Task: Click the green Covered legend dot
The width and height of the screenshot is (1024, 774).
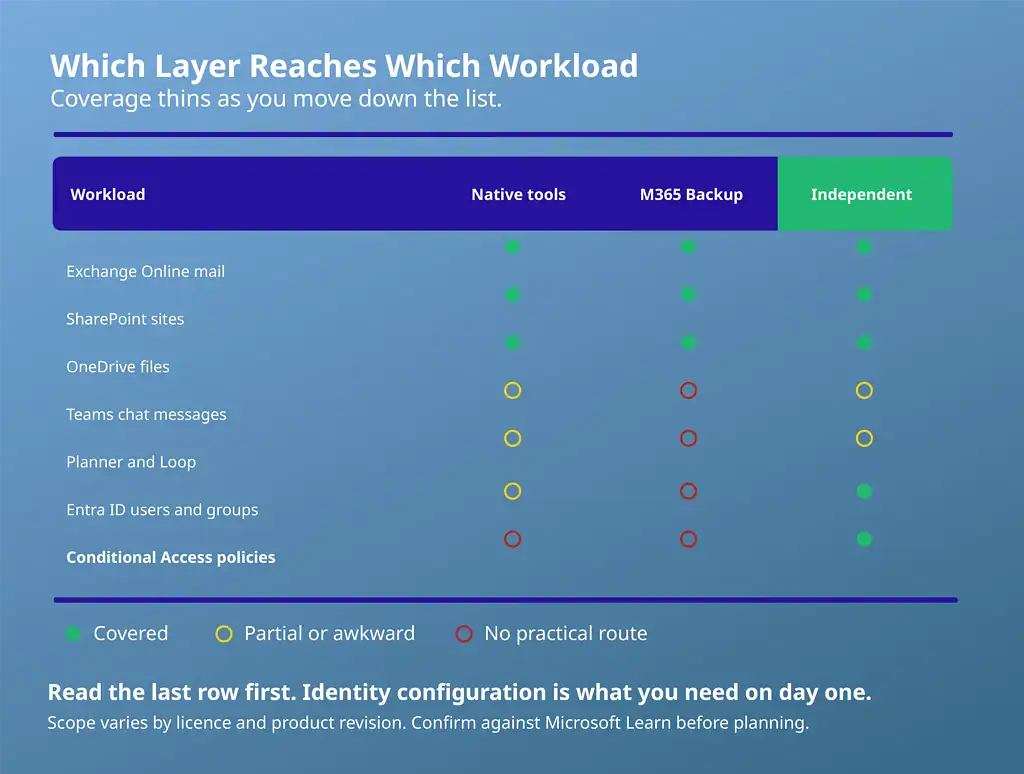Action: click(x=74, y=634)
